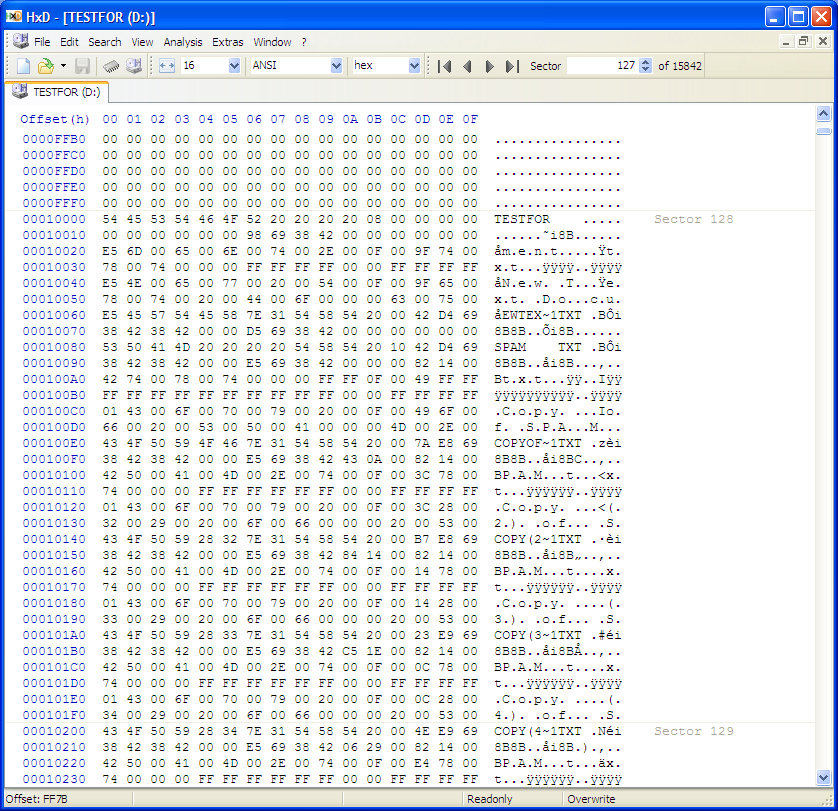Open the Edit menu
838x811 pixels.
69,42
